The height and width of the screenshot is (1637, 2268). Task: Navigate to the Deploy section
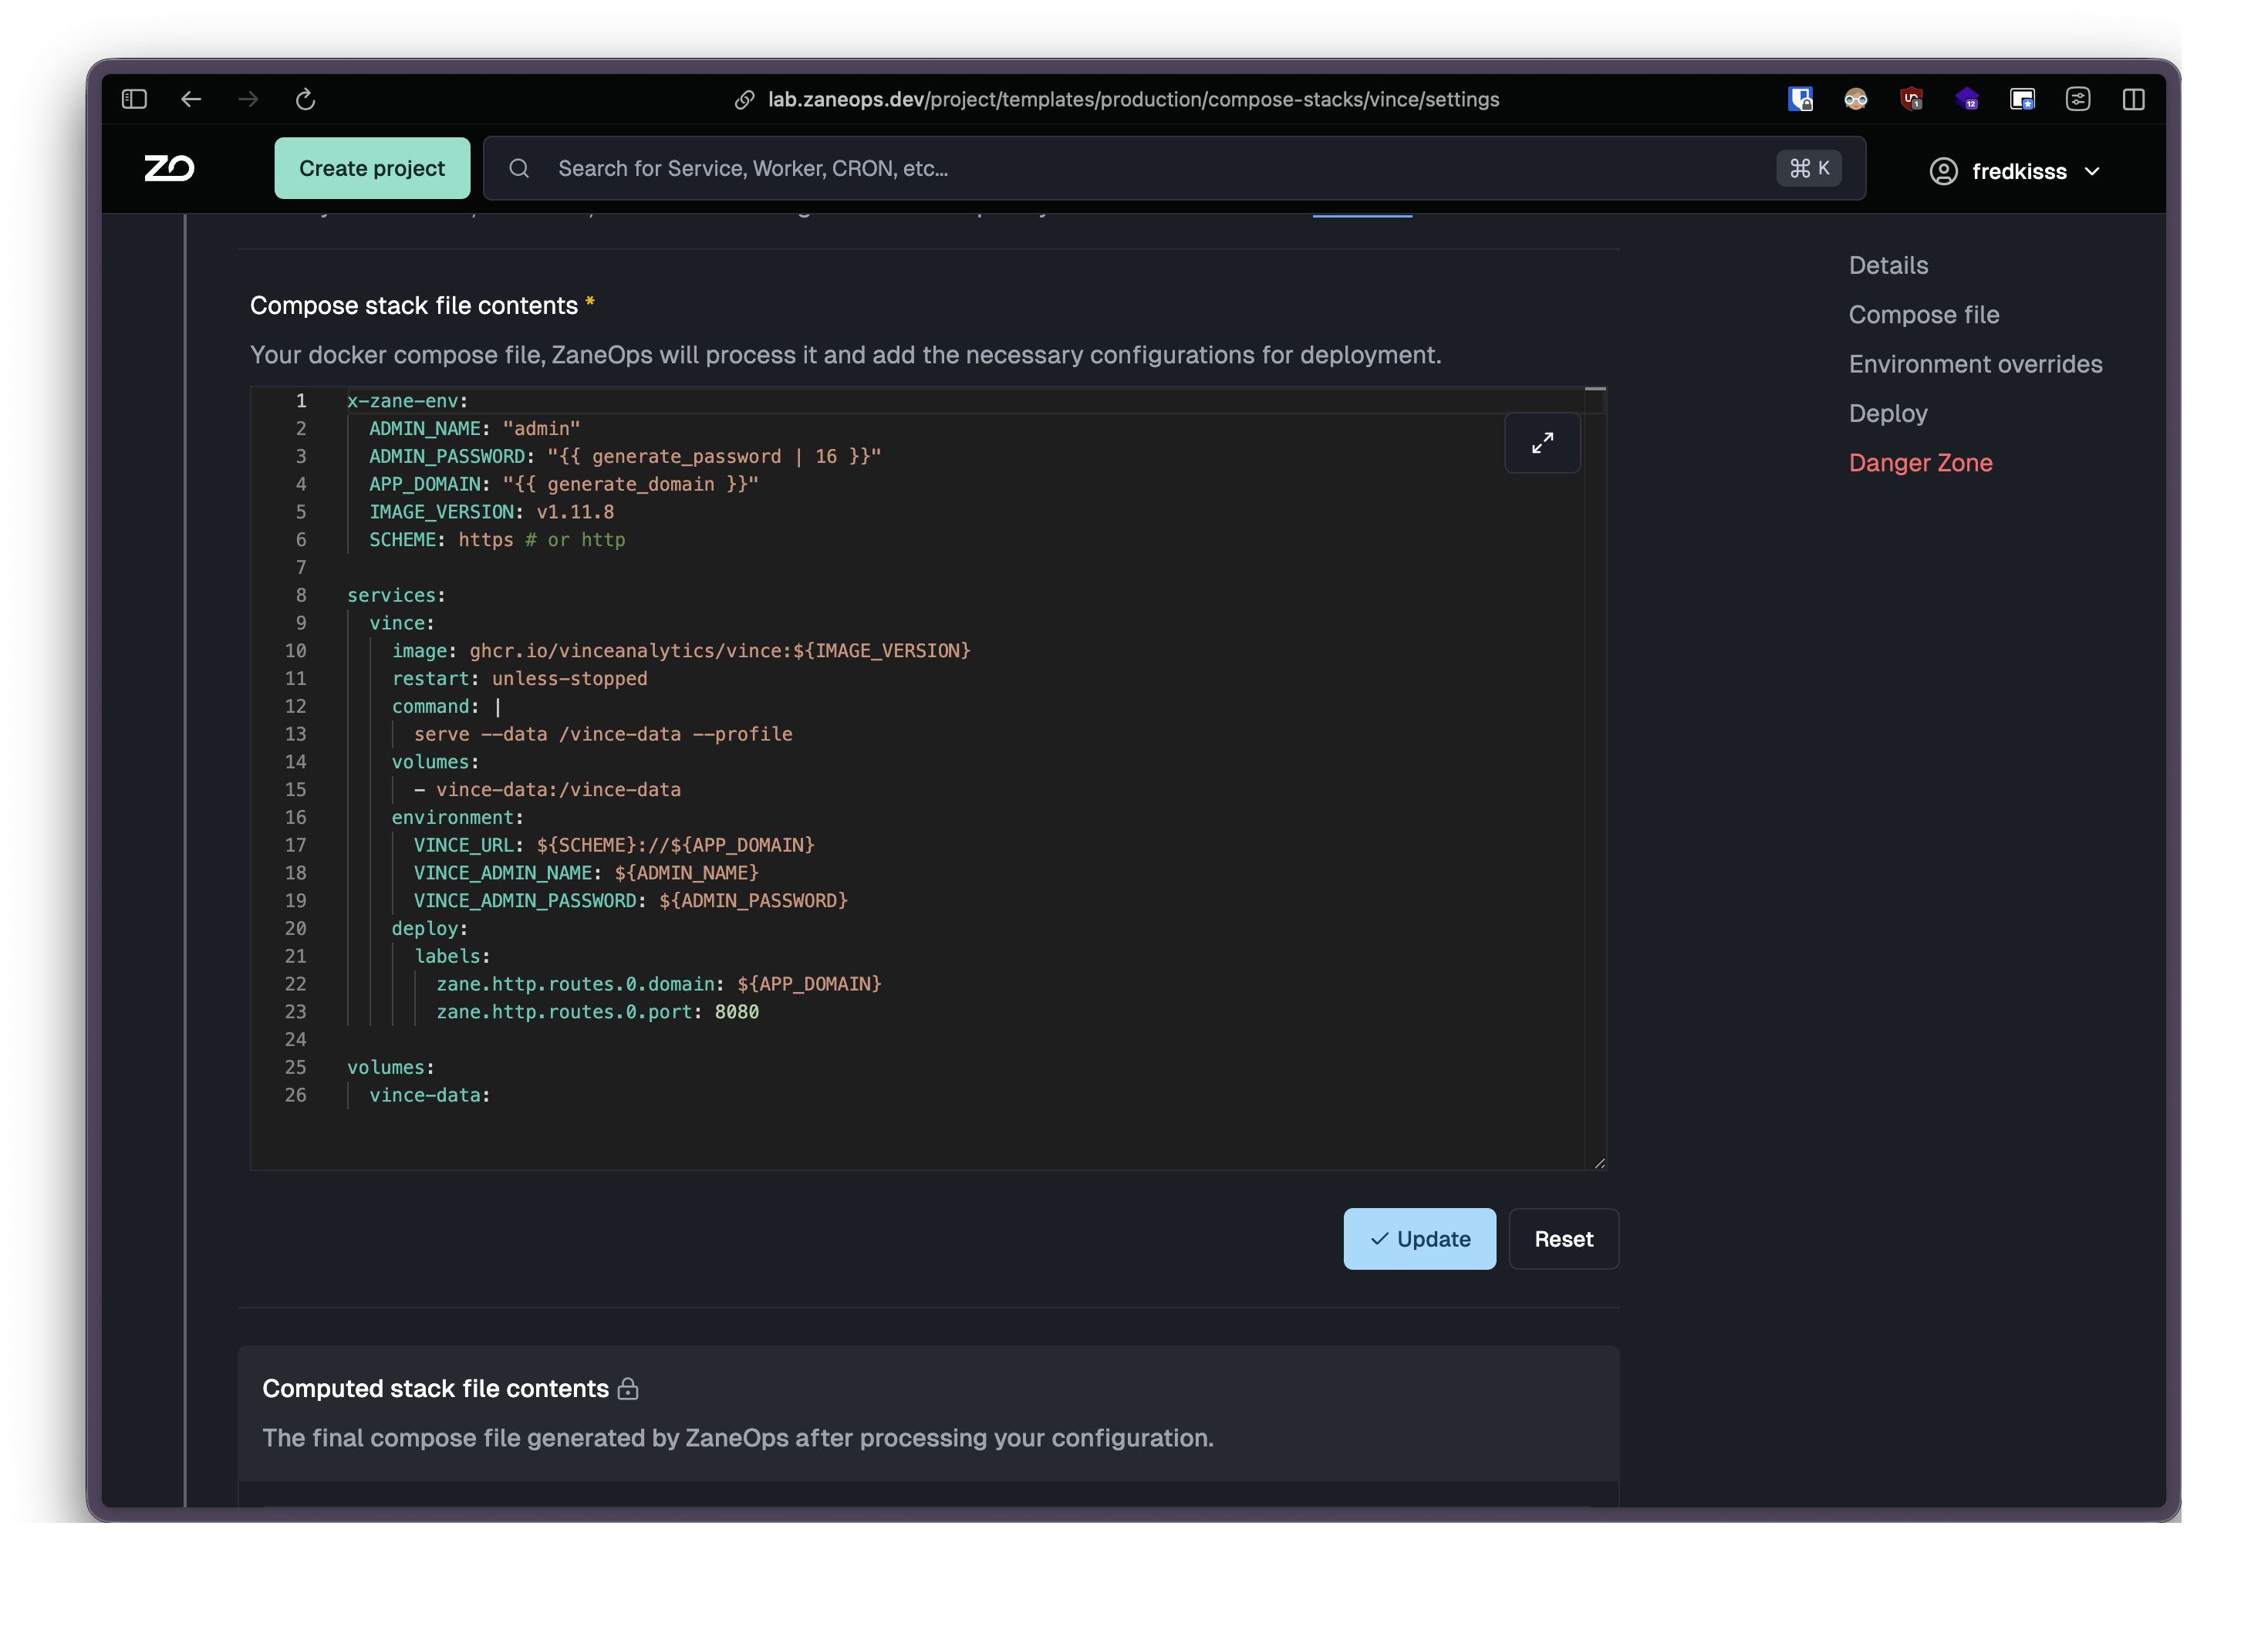[1888, 413]
